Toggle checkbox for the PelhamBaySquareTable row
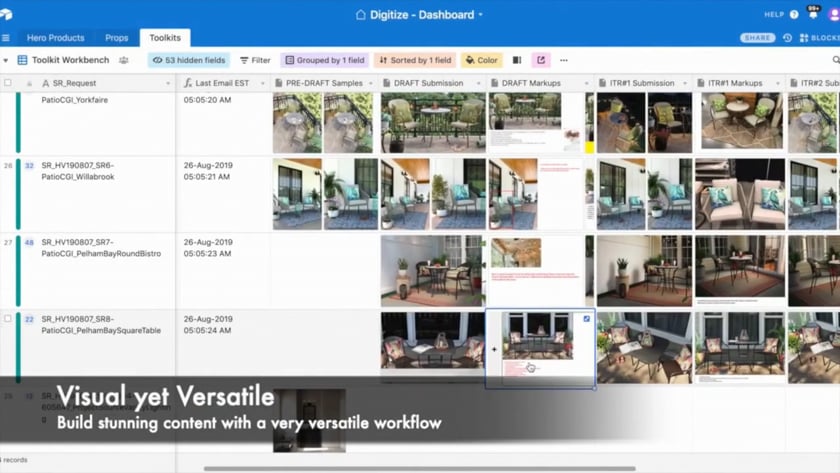The image size is (840, 473). pyautogui.click(x=8, y=319)
